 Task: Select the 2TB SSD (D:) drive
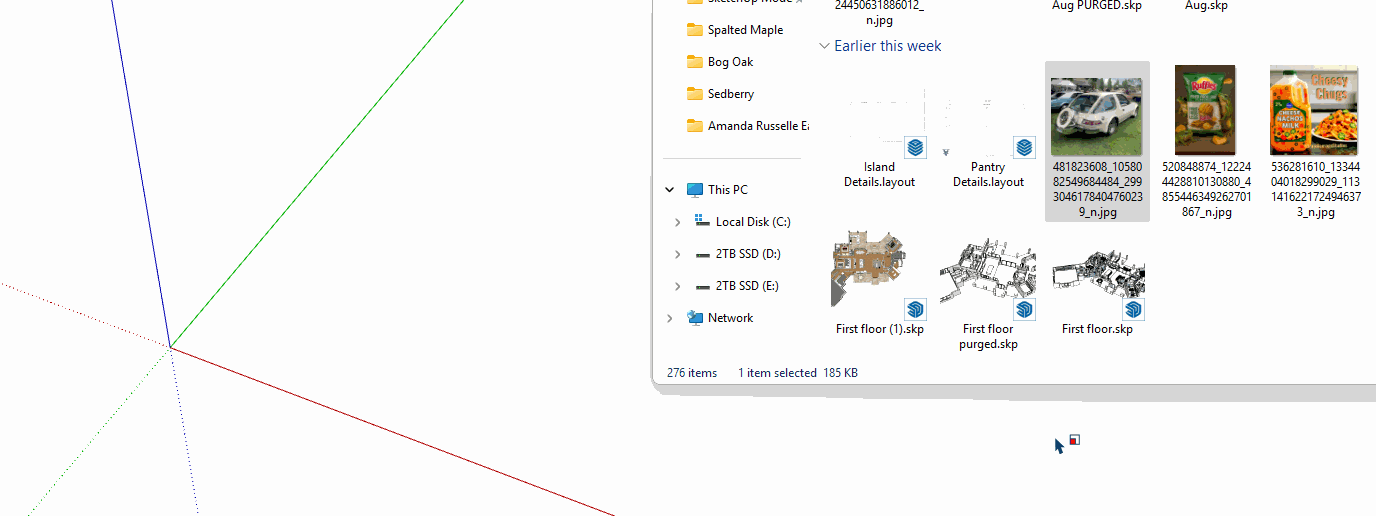click(737, 254)
